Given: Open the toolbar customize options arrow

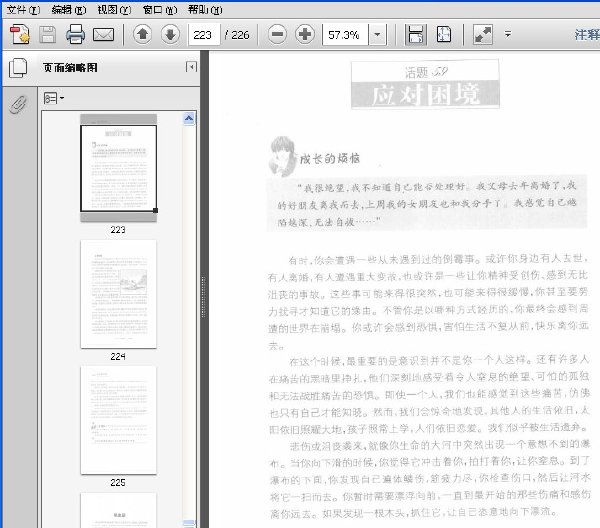Looking at the screenshot, I should click(508, 34).
